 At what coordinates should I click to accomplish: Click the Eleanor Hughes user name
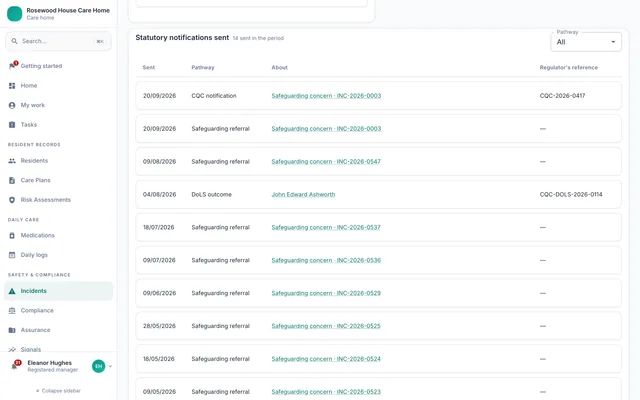pos(49,363)
